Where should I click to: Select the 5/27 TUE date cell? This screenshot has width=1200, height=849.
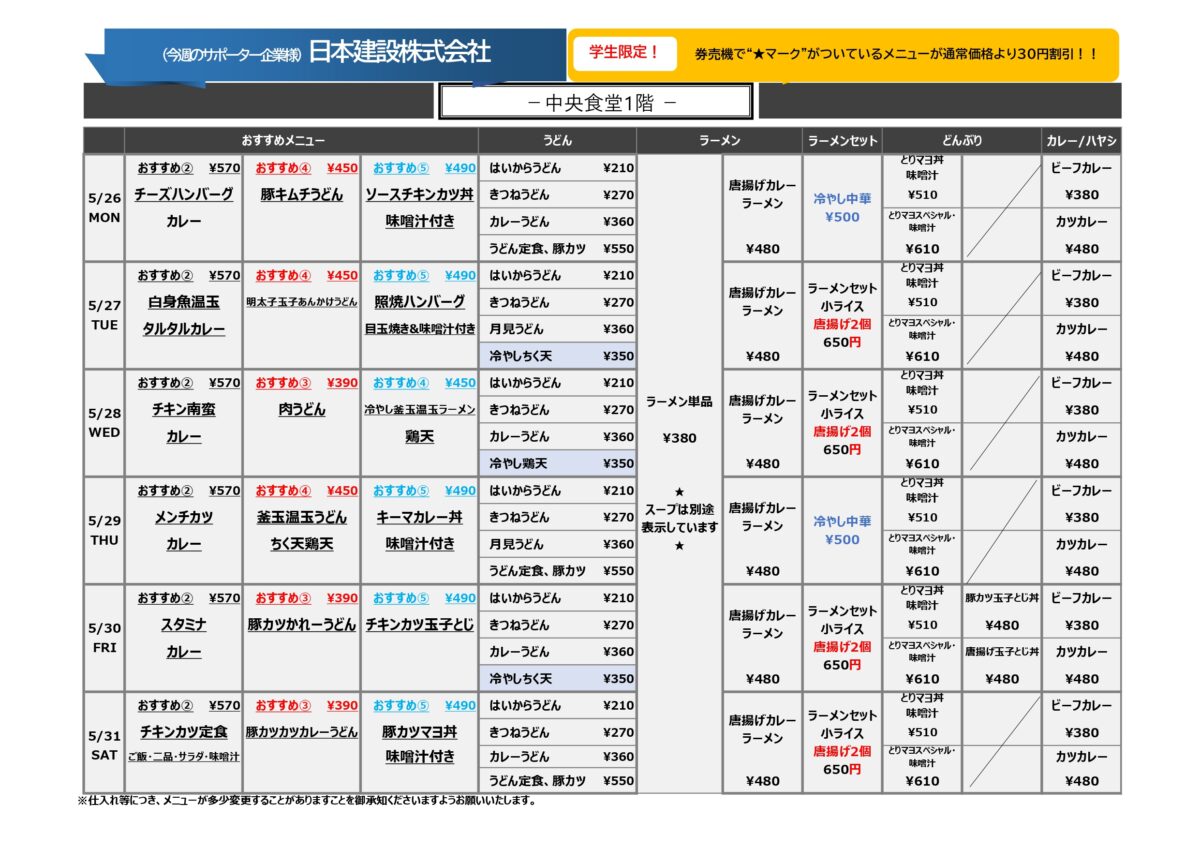[104, 316]
